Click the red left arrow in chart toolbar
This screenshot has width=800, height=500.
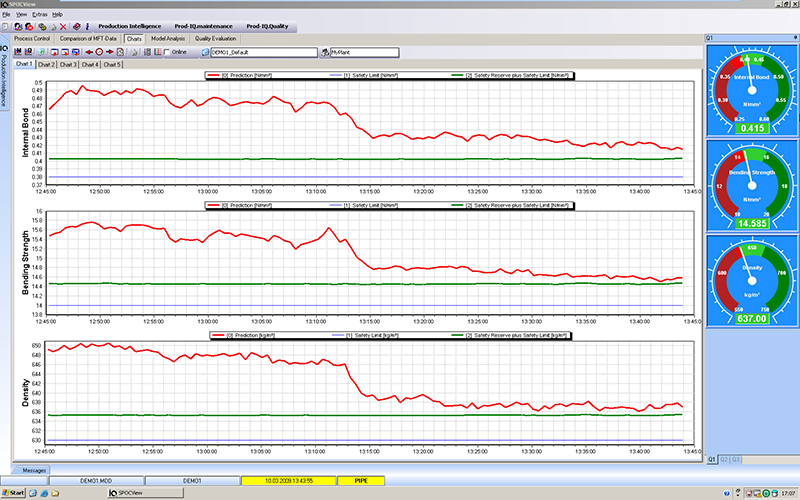coord(90,51)
